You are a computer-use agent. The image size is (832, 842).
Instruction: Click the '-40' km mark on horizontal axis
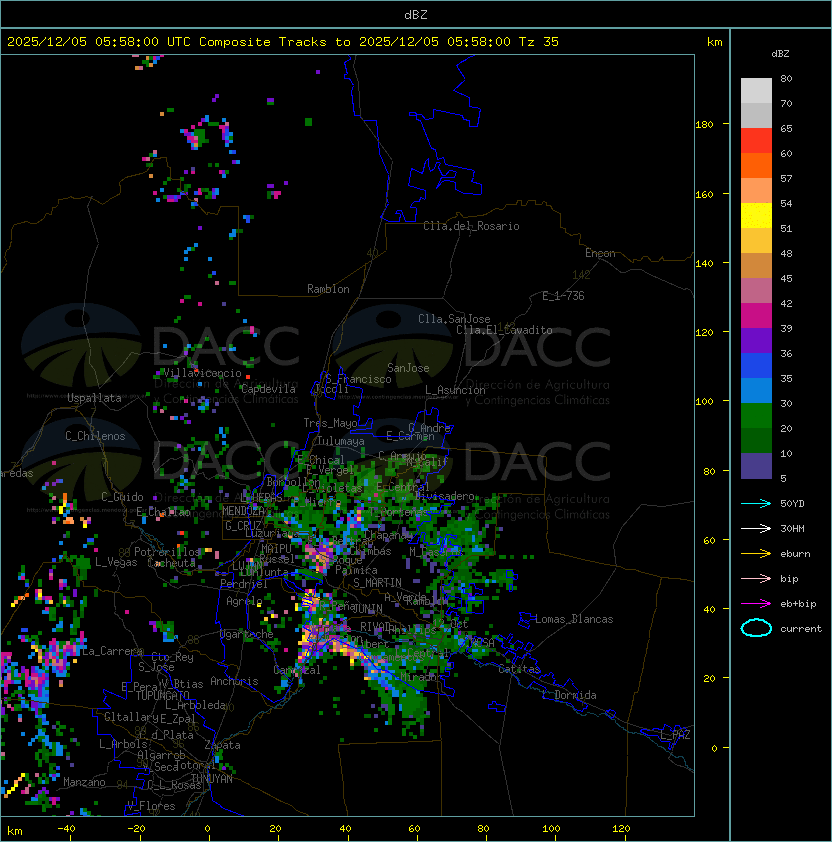[x=67, y=829]
